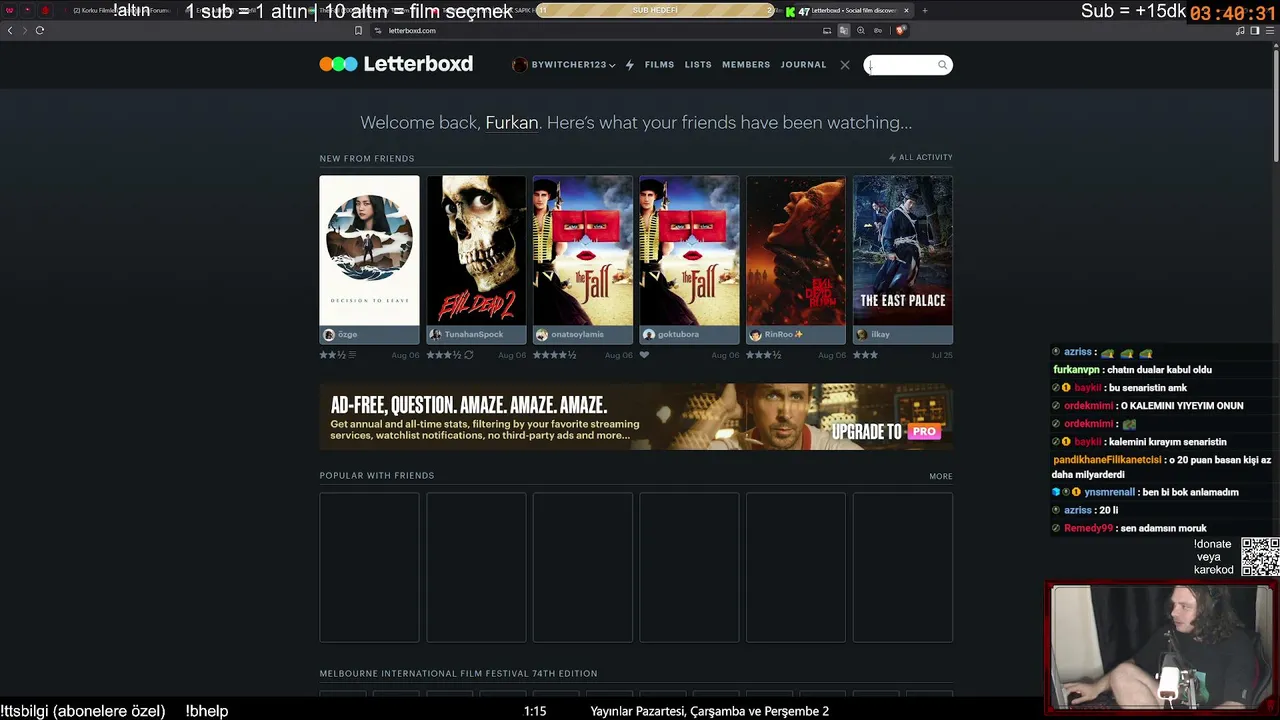
Task: Click the three-star rating under ilkay's entry
Action: pos(865,355)
